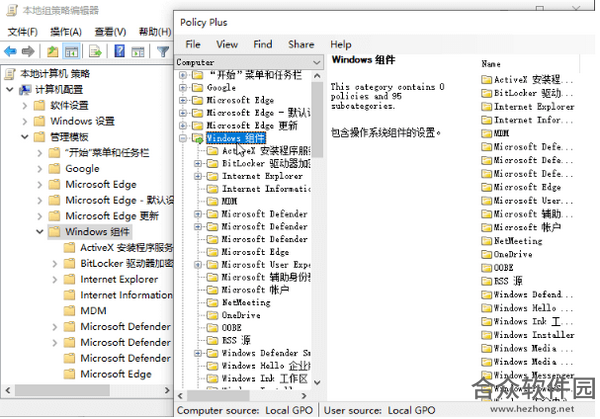Open the Find menu in Policy Plus
The width and height of the screenshot is (600, 419).
click(262, 44)
